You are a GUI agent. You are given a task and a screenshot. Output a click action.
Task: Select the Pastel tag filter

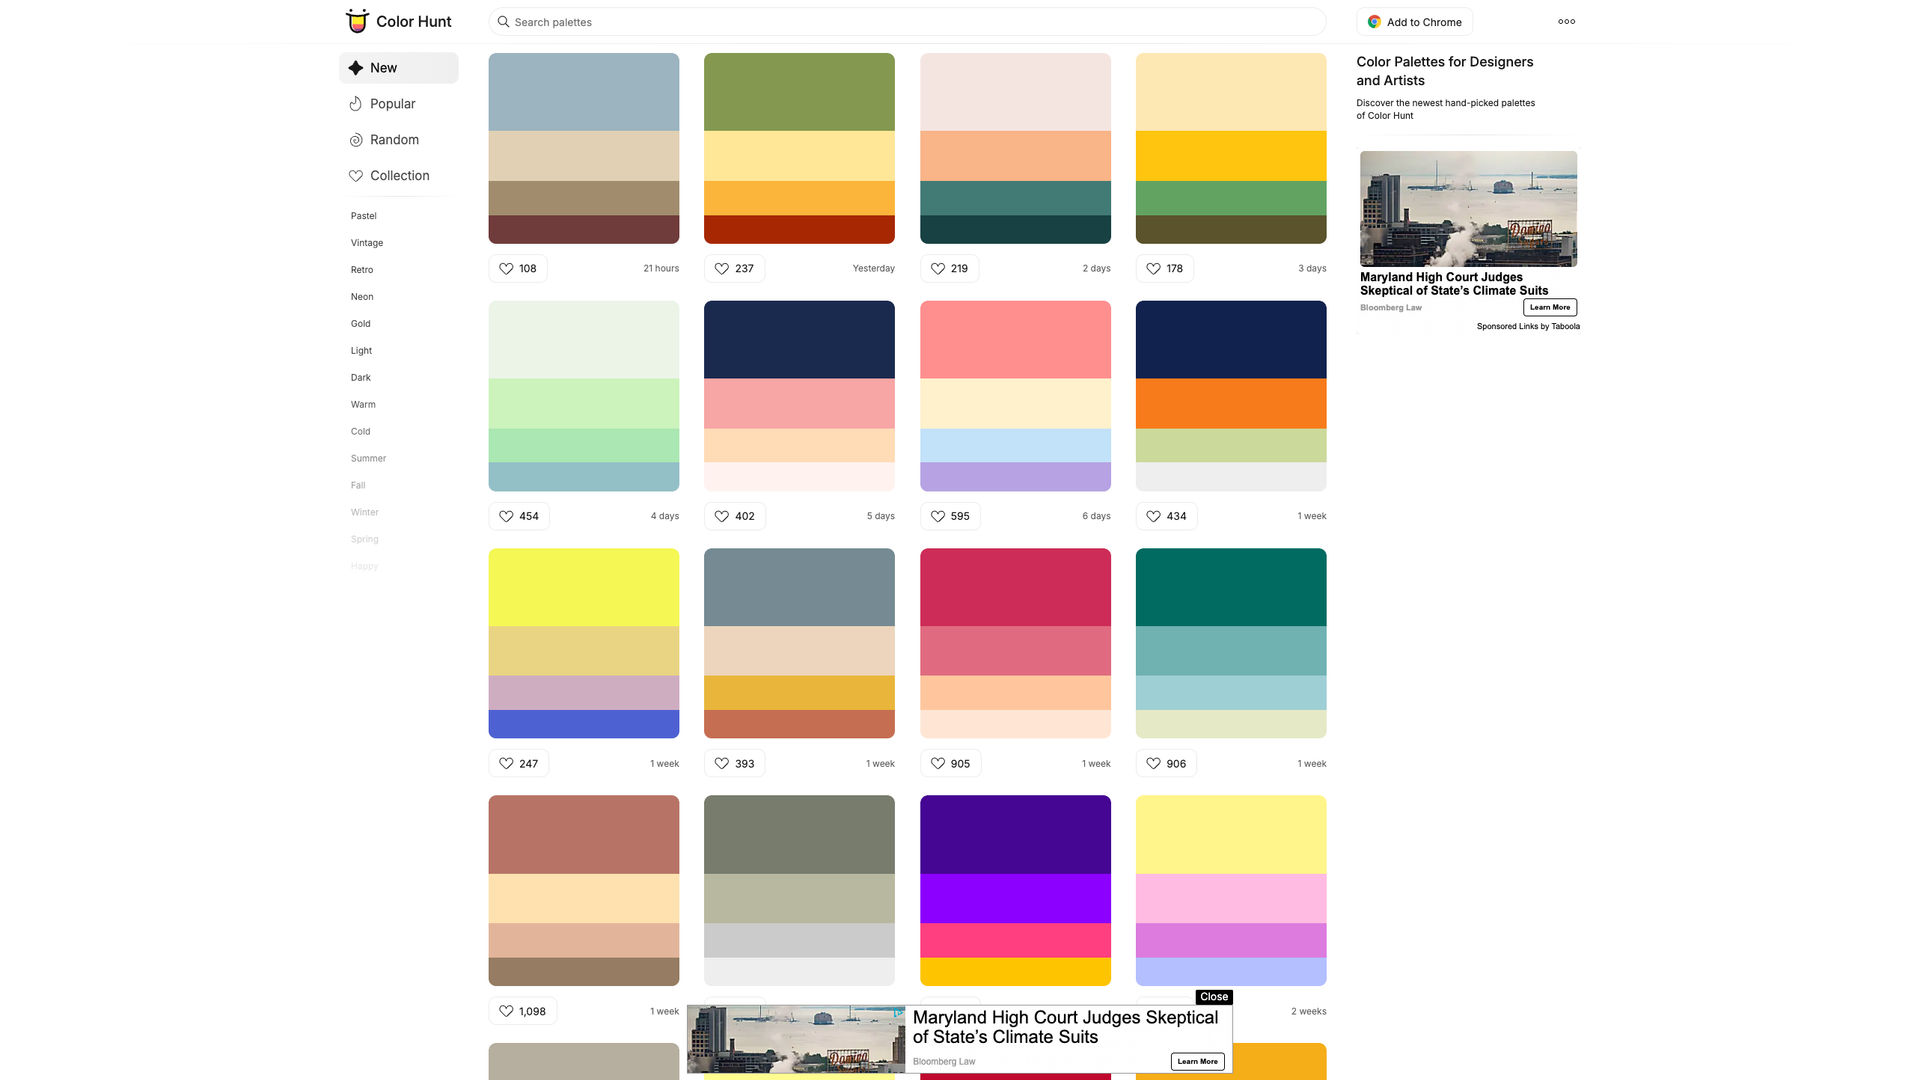pyautogui.click(x=363, y=215)
